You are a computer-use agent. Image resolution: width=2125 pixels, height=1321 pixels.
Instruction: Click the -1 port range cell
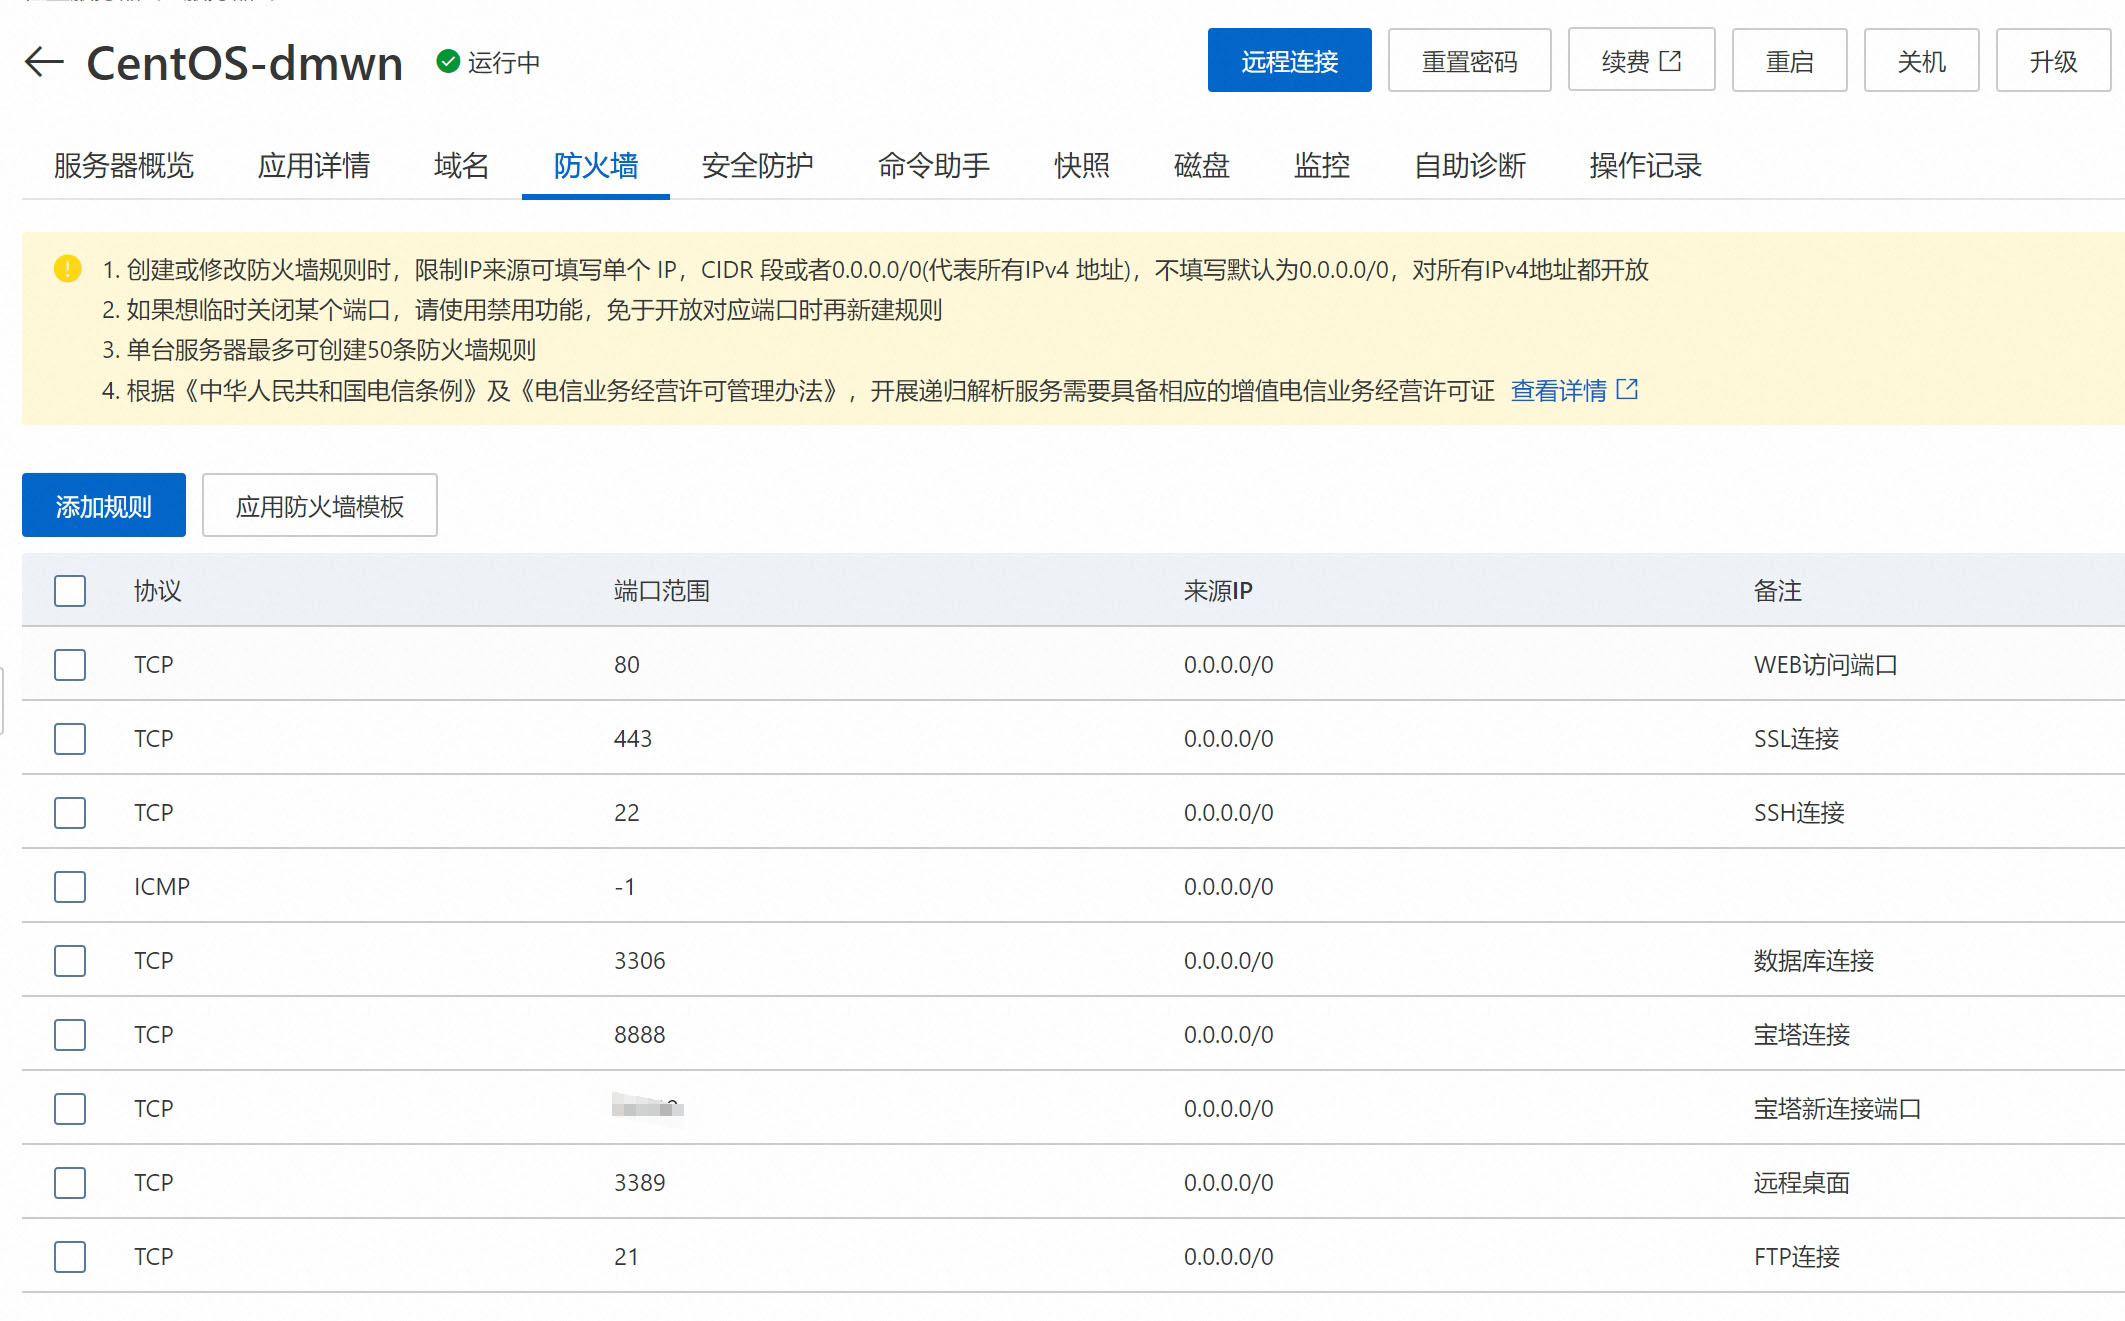624,886
